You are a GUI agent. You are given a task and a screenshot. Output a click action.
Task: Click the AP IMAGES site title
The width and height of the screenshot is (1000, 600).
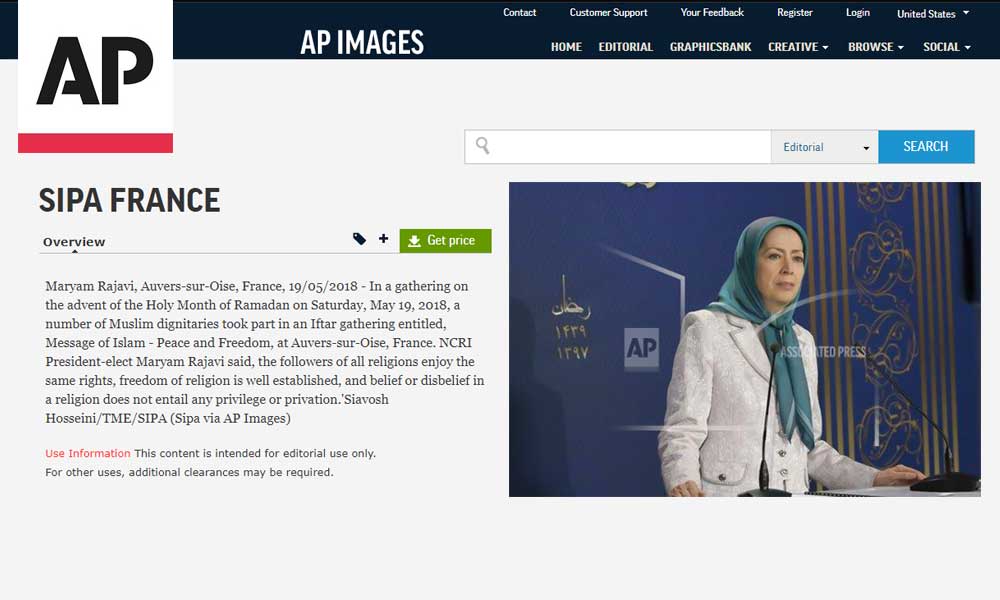point(362,43)
